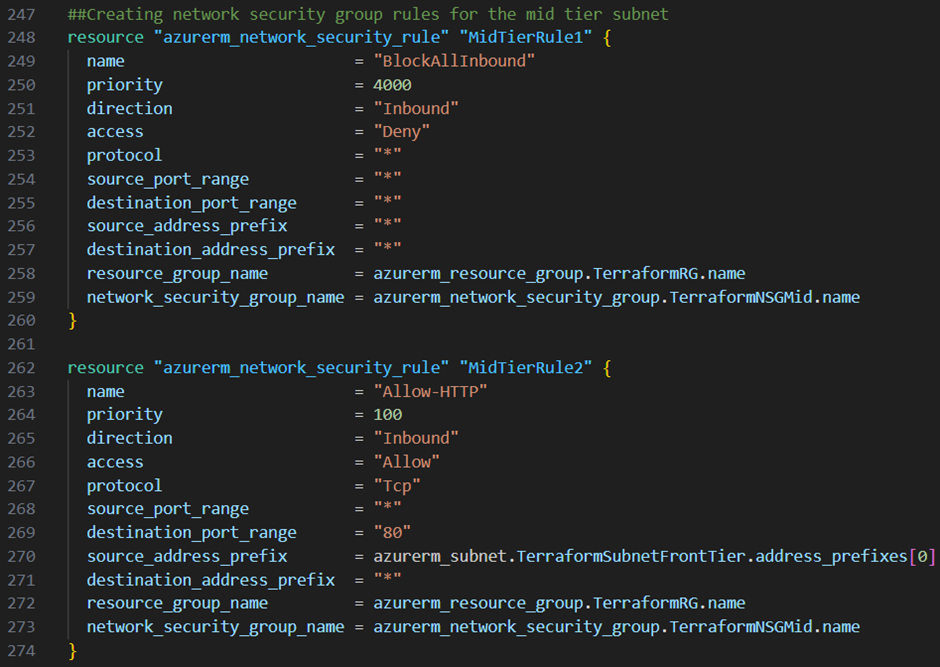Click the TerraformSubnetFrontTier address_prefixes reference

654,557
